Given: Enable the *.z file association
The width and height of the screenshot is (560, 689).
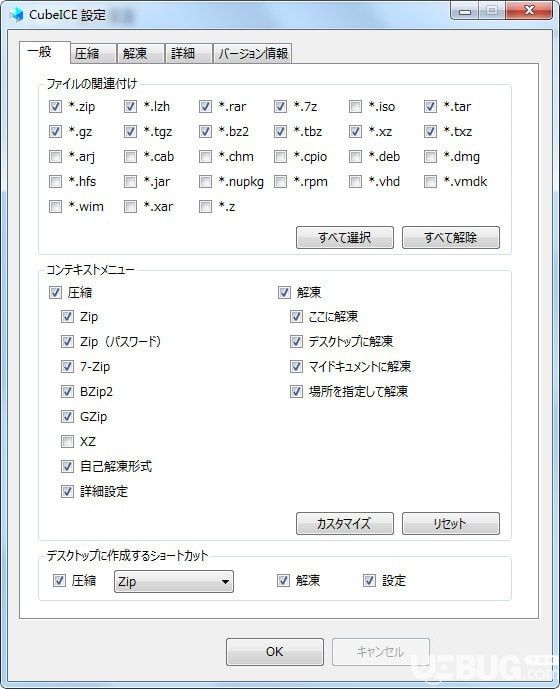Looking at the screenshot, I should 205,207.
